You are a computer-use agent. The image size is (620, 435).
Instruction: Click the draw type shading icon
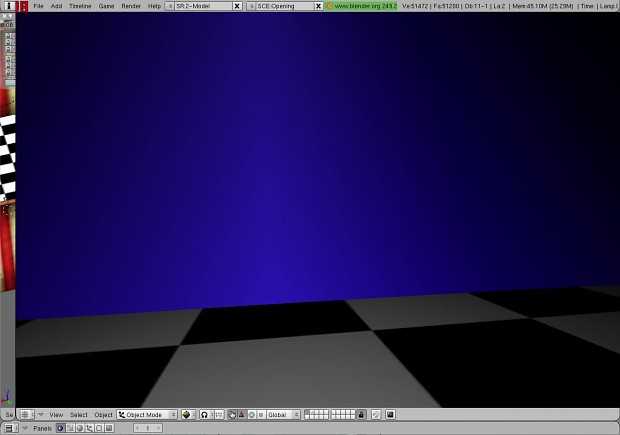(x=187, y=414)
